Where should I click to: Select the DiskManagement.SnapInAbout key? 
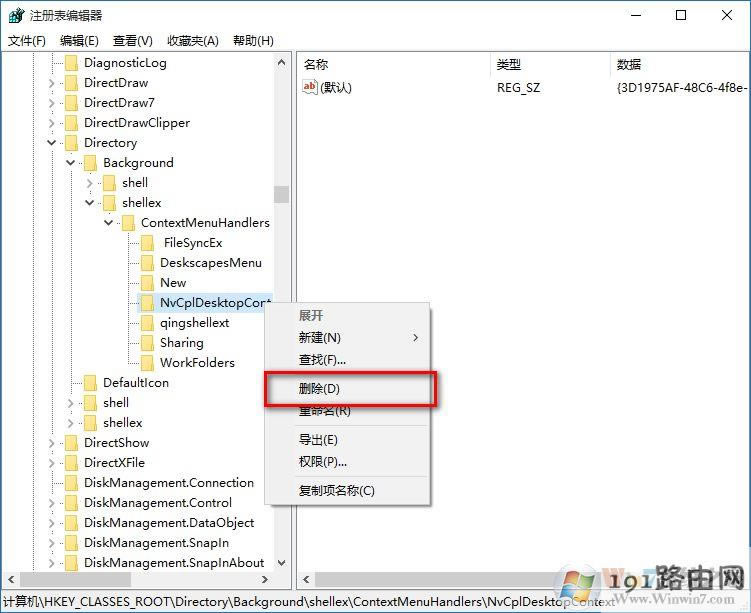(x=174, y=563)
